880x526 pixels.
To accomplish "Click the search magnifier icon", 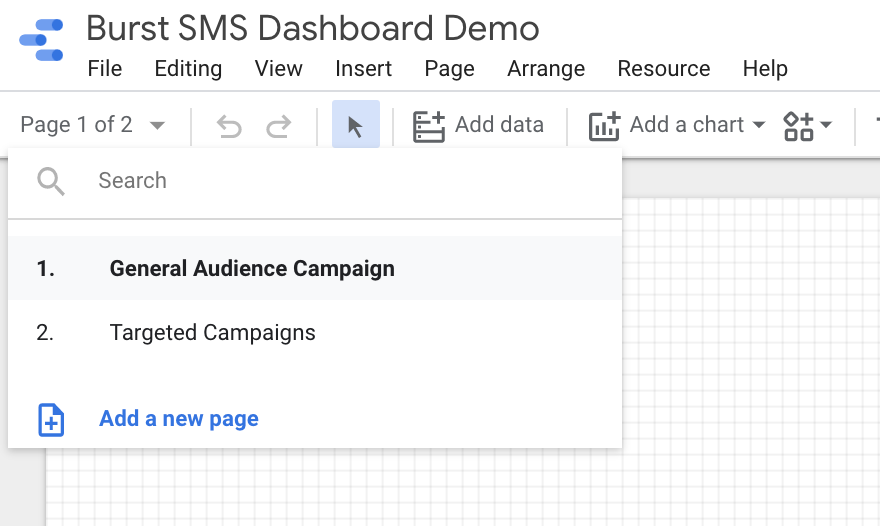I will click(51, 181).
